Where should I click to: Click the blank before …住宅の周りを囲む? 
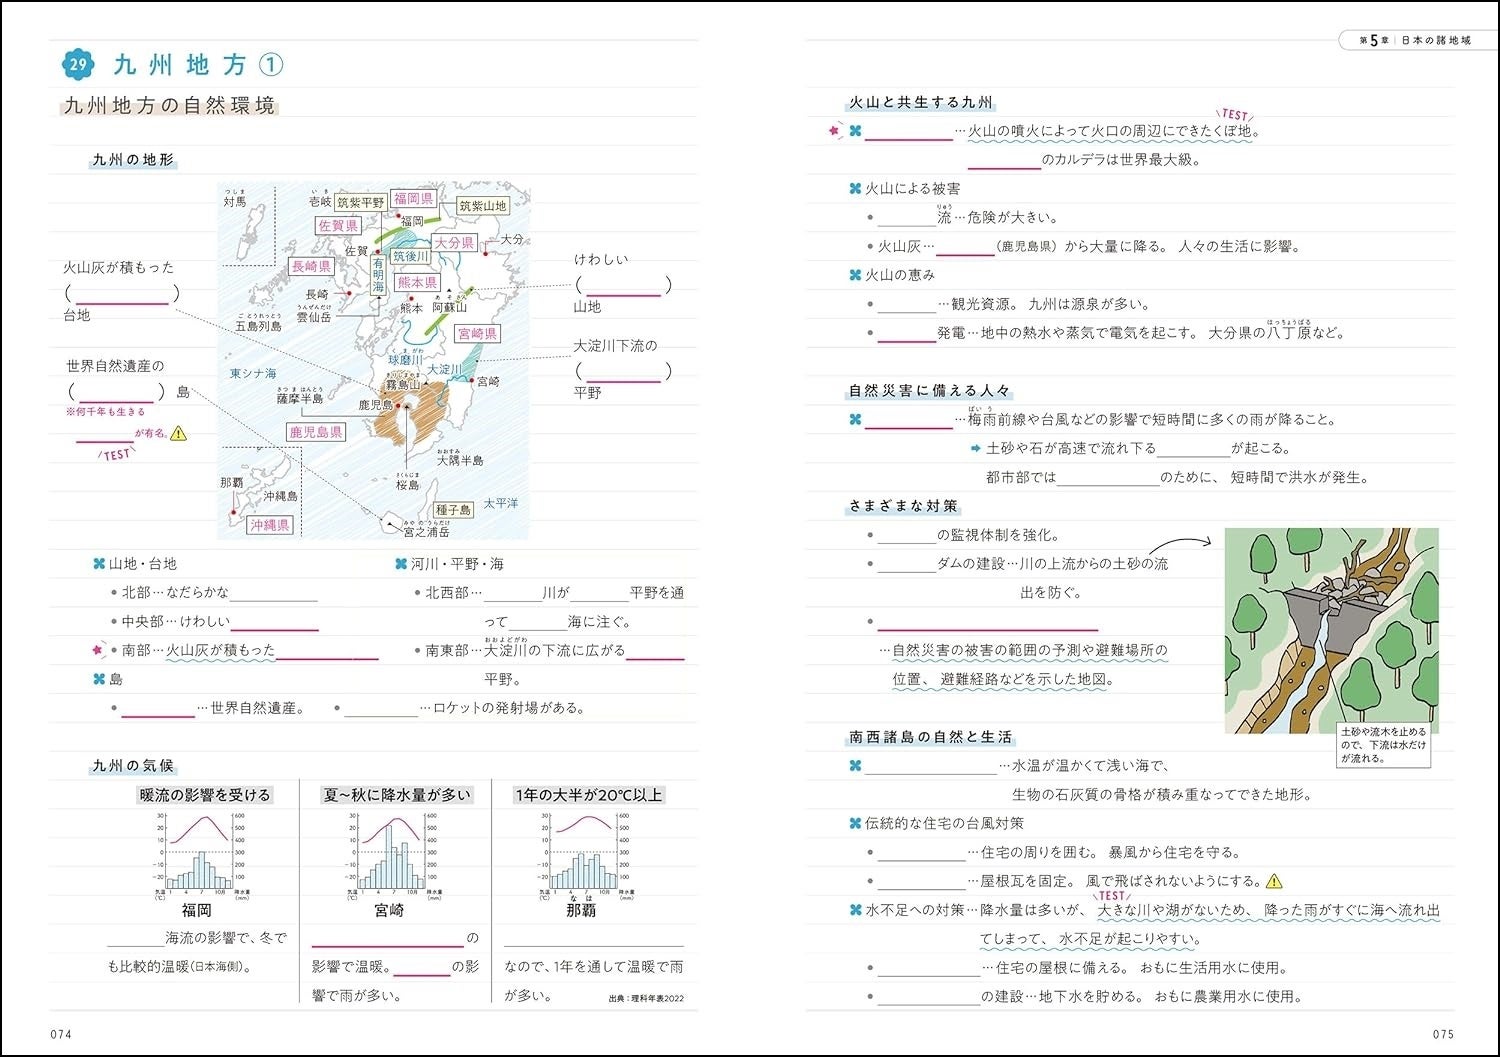pos(922,852)
